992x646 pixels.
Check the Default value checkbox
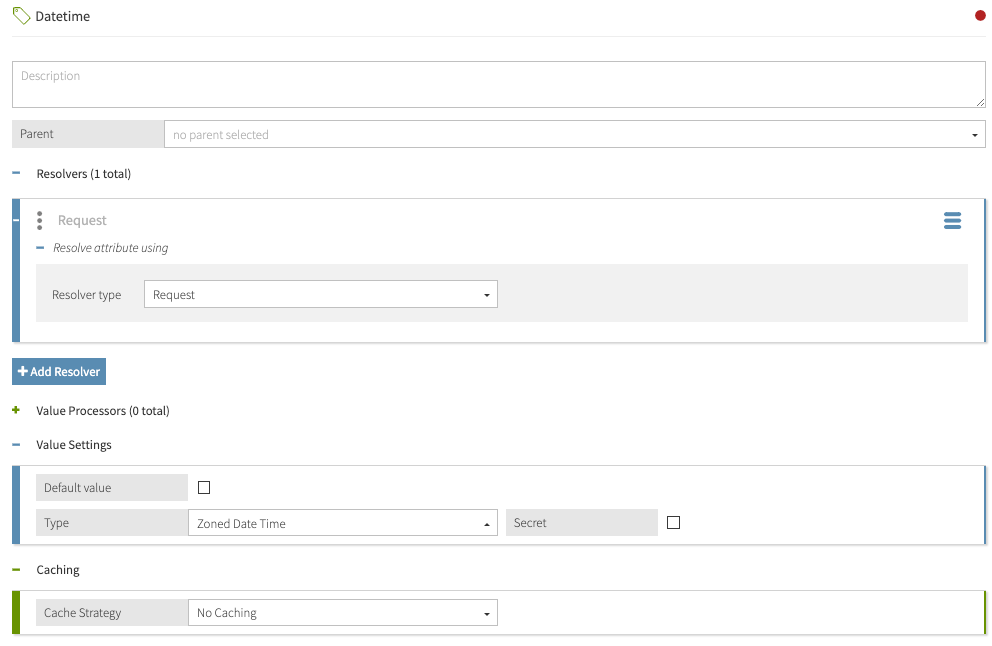[x=204, y=486]
